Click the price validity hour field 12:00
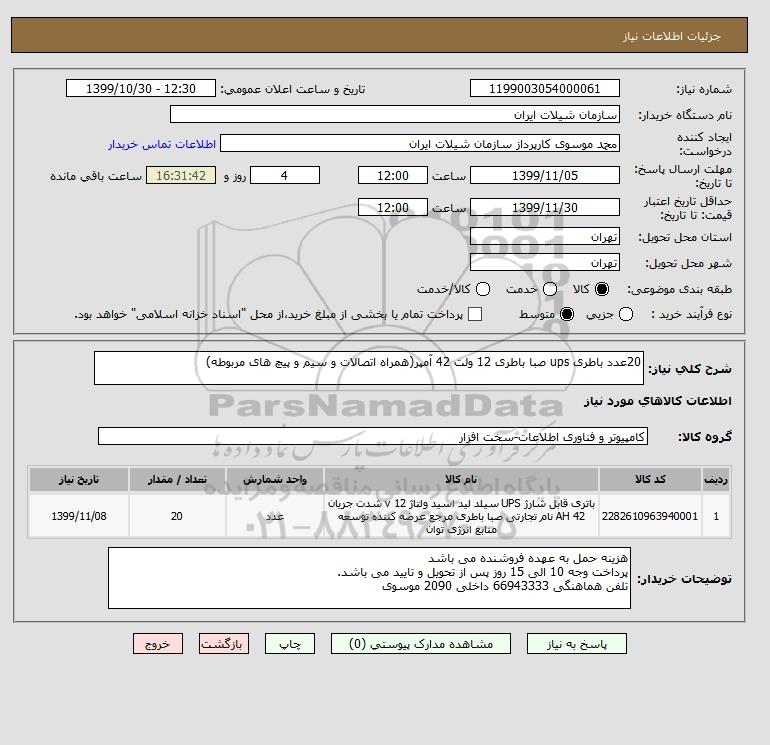 coord(393,207)
